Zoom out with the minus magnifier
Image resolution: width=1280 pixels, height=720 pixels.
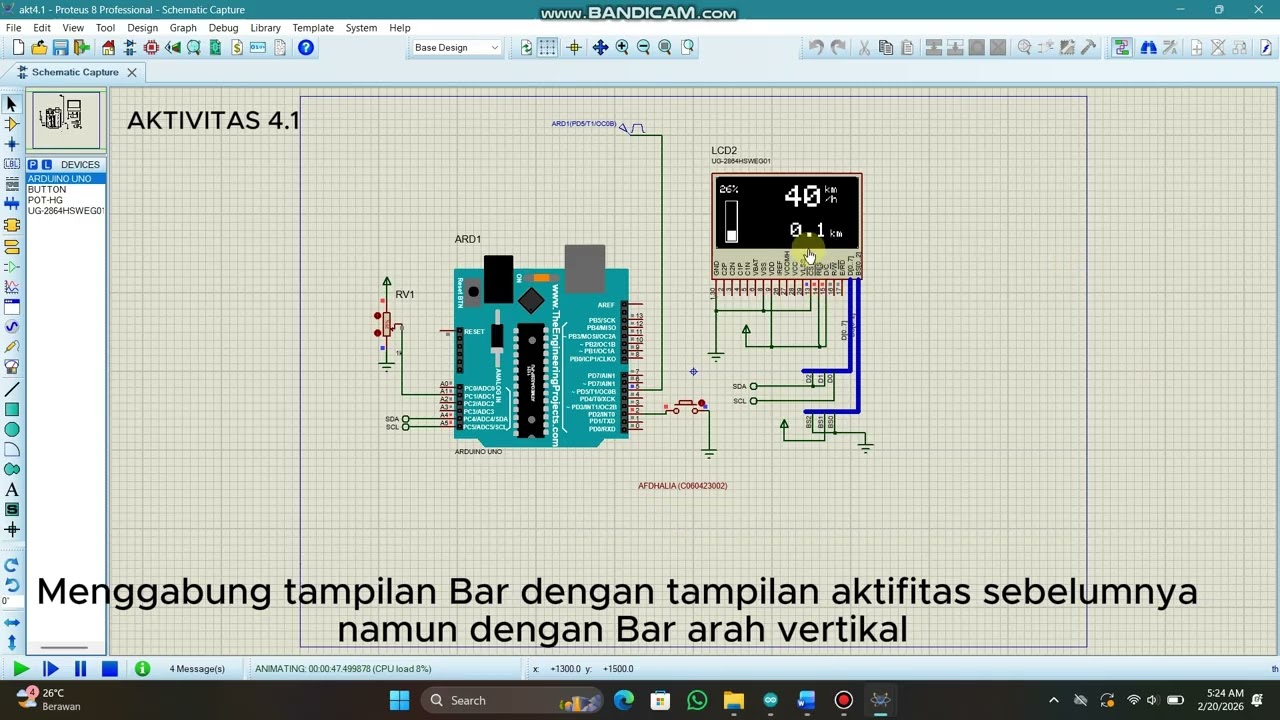coord(643,47)
